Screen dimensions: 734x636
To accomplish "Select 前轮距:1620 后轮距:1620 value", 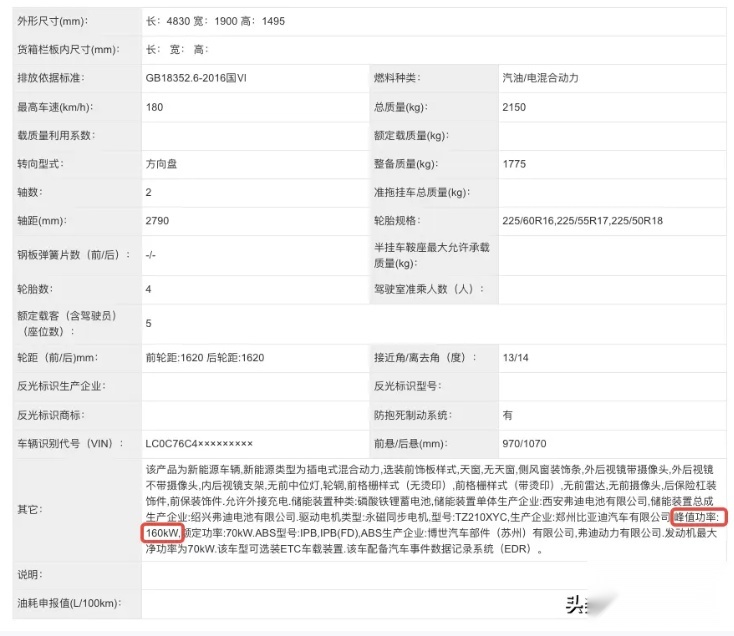I will click(x=205, y=358).
